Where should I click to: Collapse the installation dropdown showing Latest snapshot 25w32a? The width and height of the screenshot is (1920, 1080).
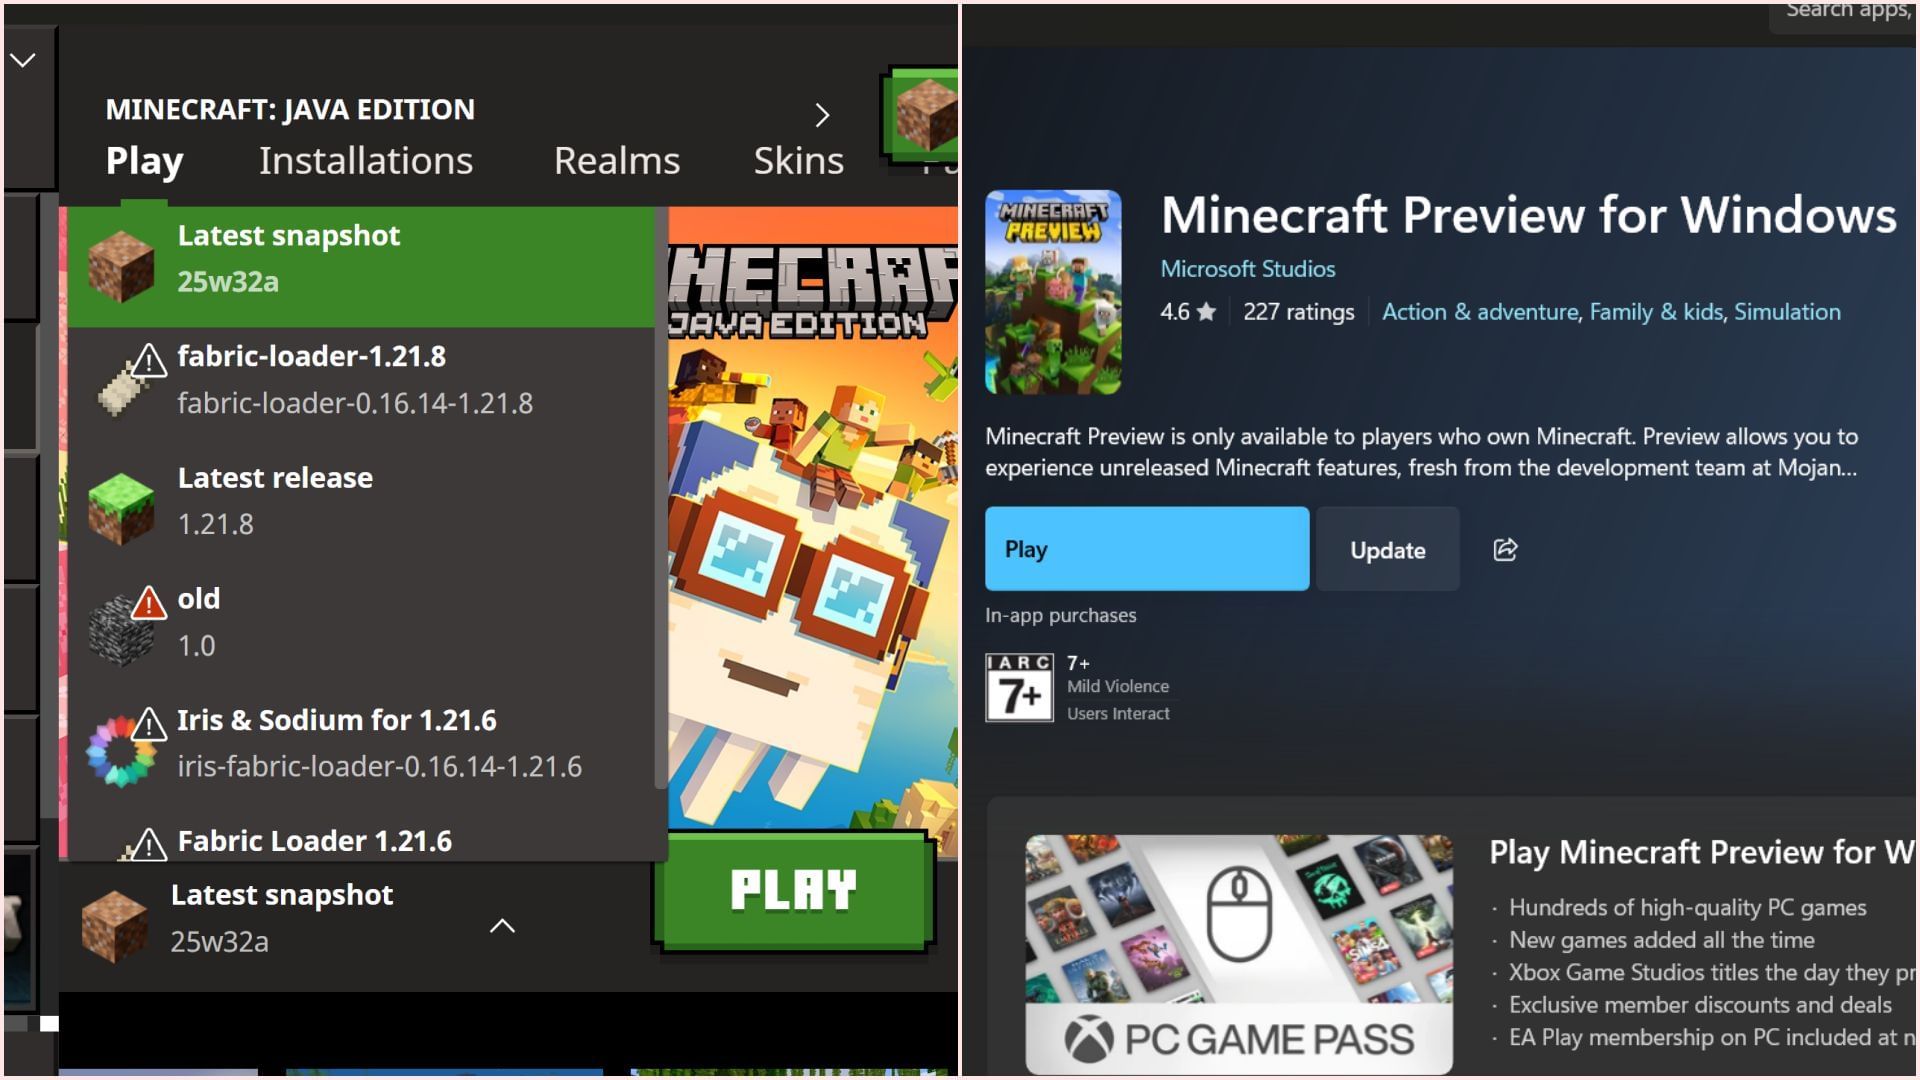click(502, 926)
